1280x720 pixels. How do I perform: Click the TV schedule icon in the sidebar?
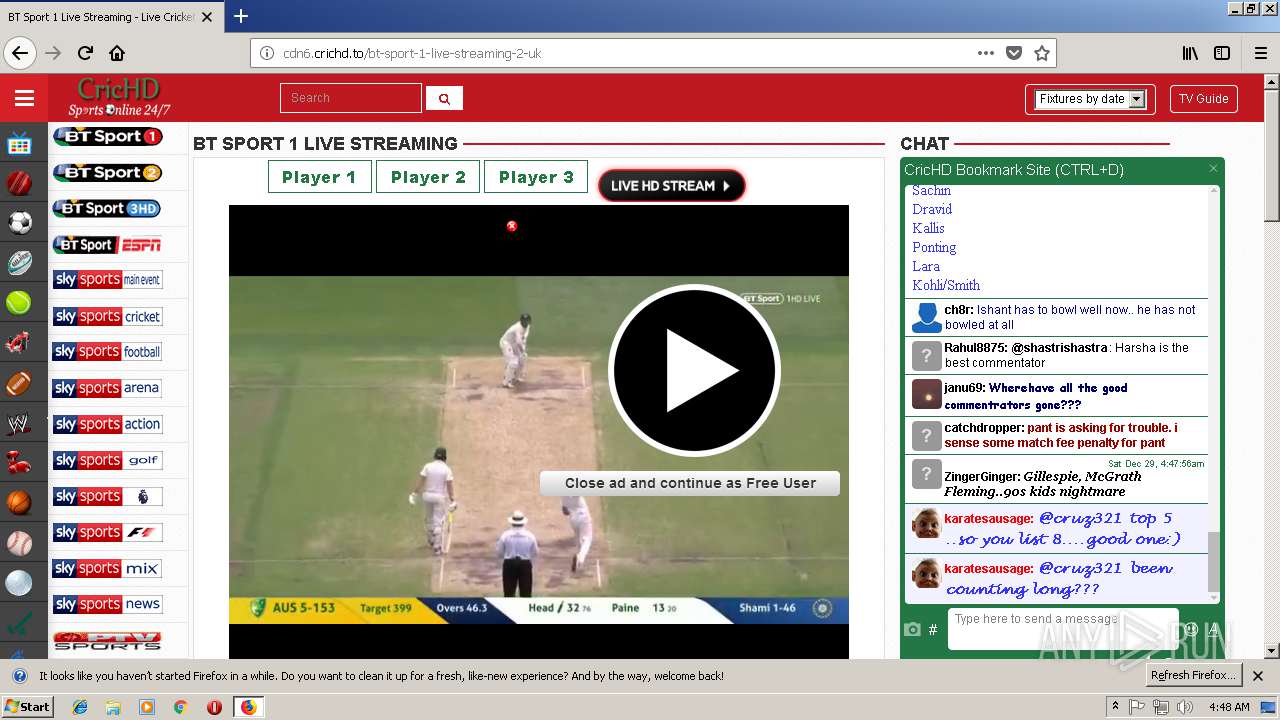19,144
